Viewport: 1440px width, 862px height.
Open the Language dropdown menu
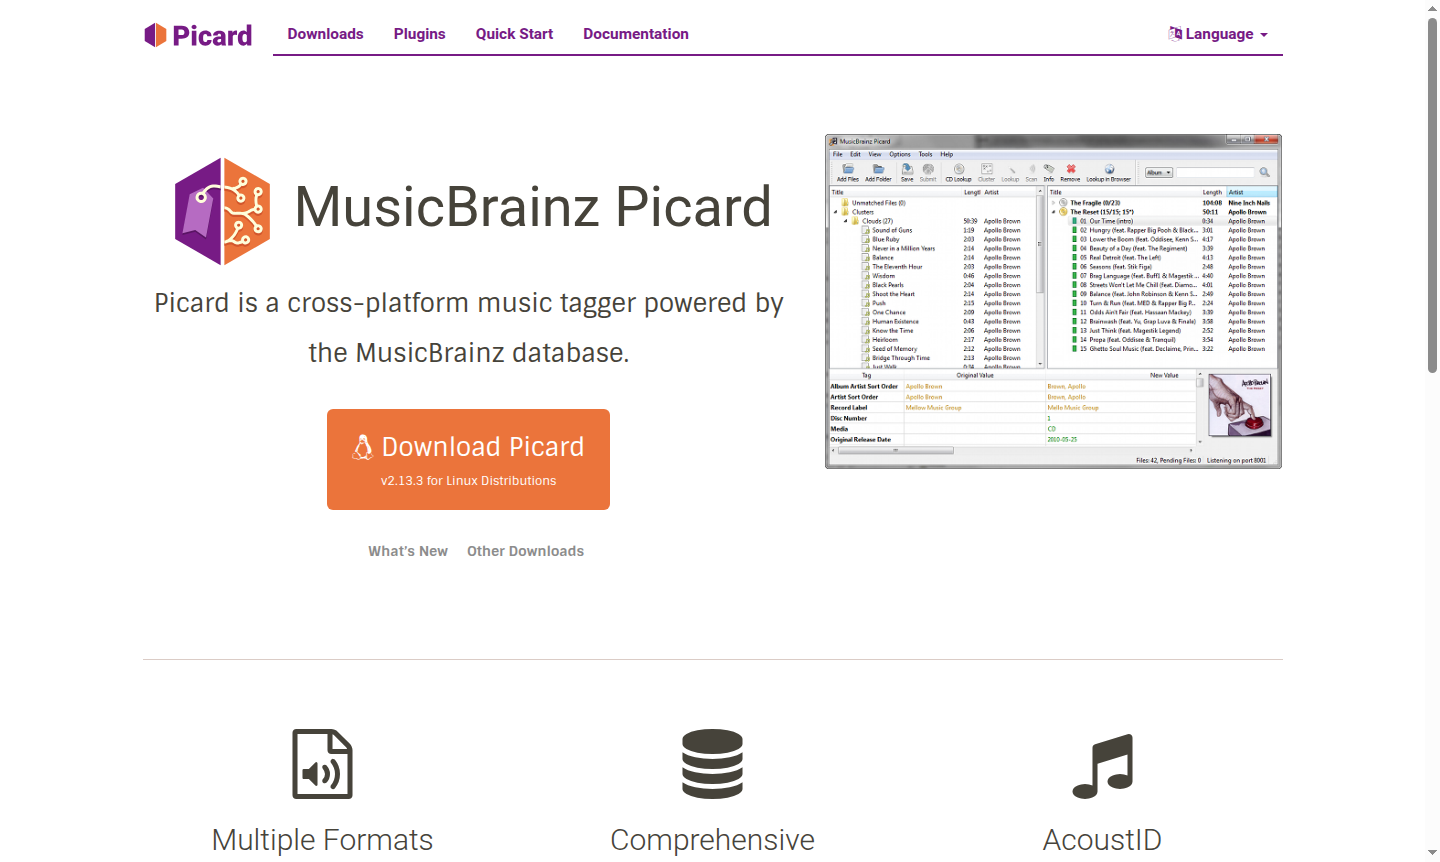point(1217,33)
